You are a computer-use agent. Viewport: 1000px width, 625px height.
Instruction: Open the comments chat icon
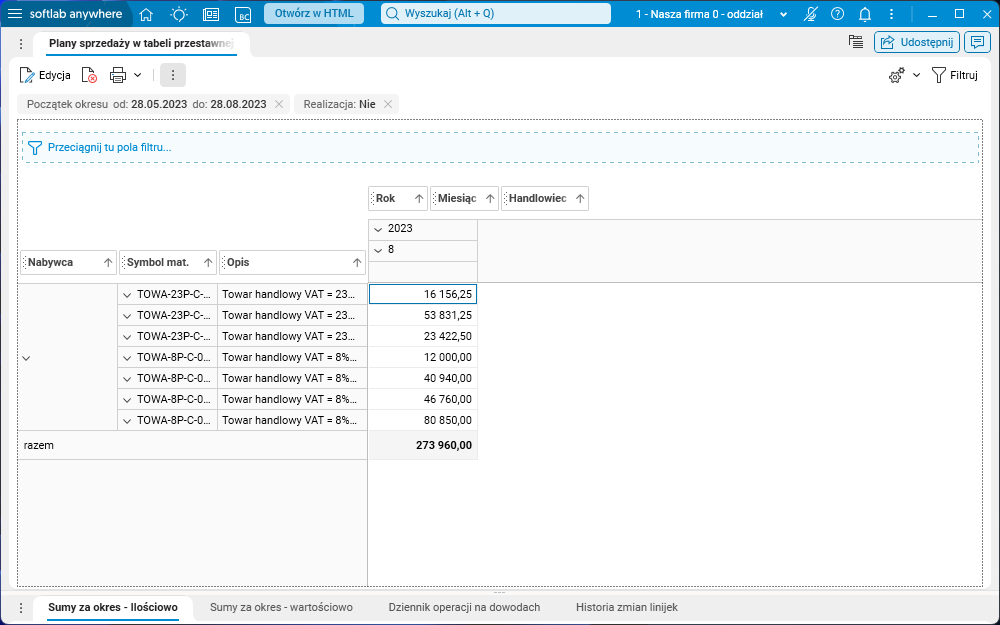[977, 42]
